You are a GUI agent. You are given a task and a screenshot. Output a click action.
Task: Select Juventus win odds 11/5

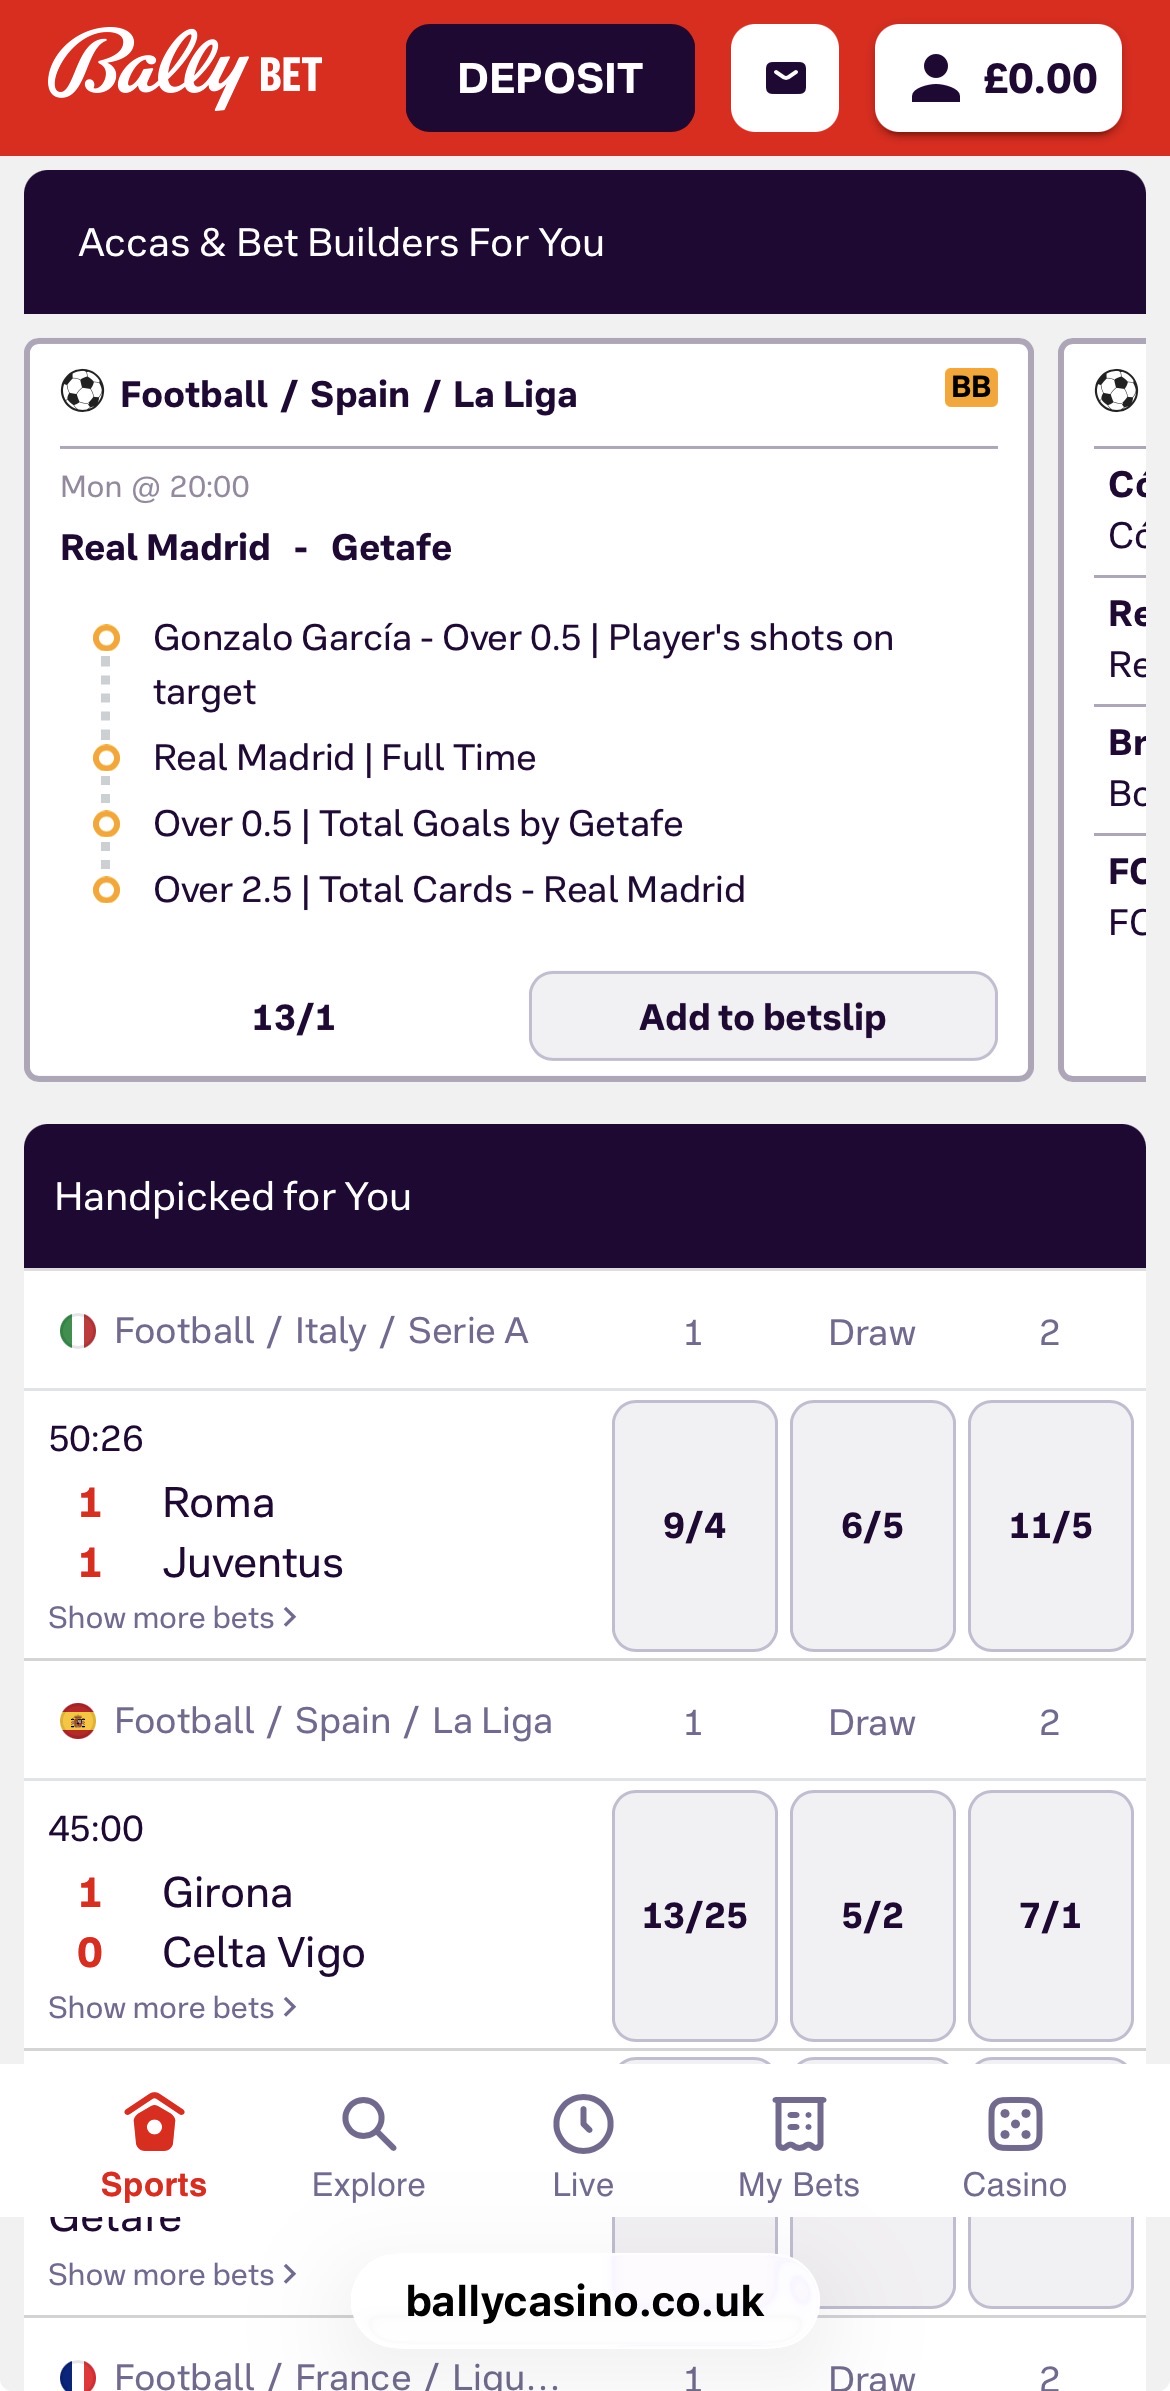[x=1050, y=1525]
